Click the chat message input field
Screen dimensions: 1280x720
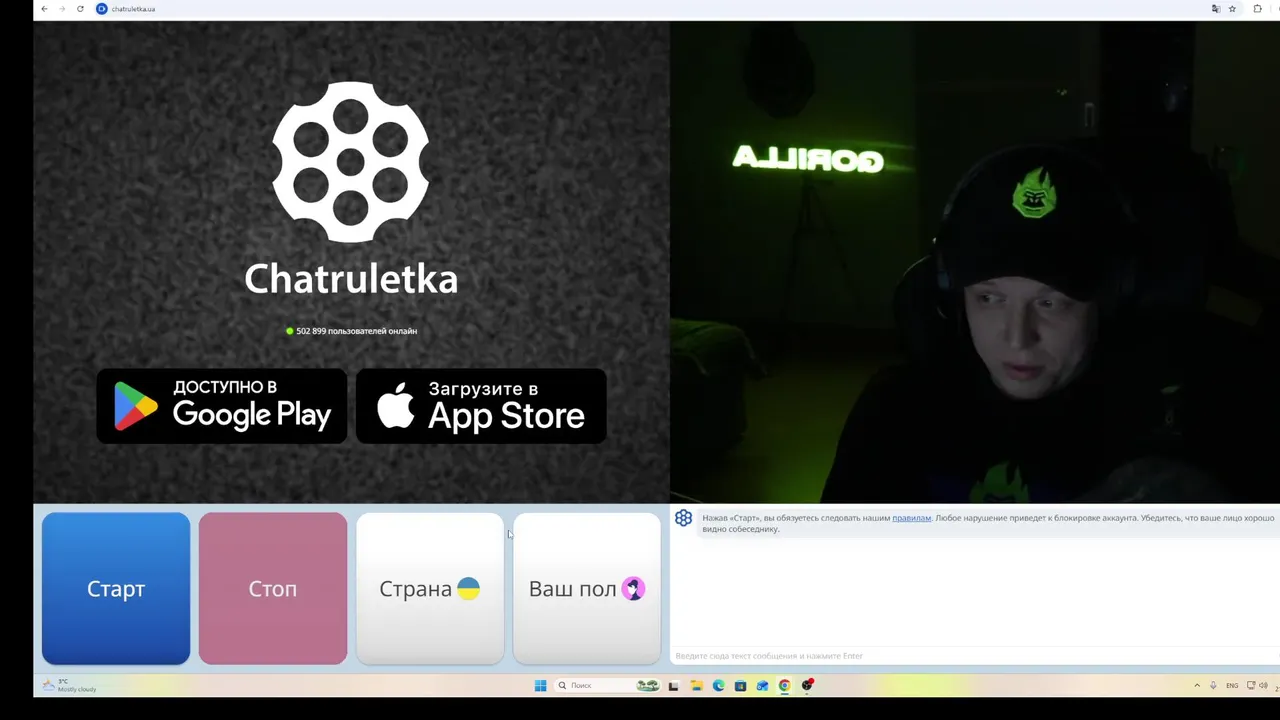tap(975, 656)
